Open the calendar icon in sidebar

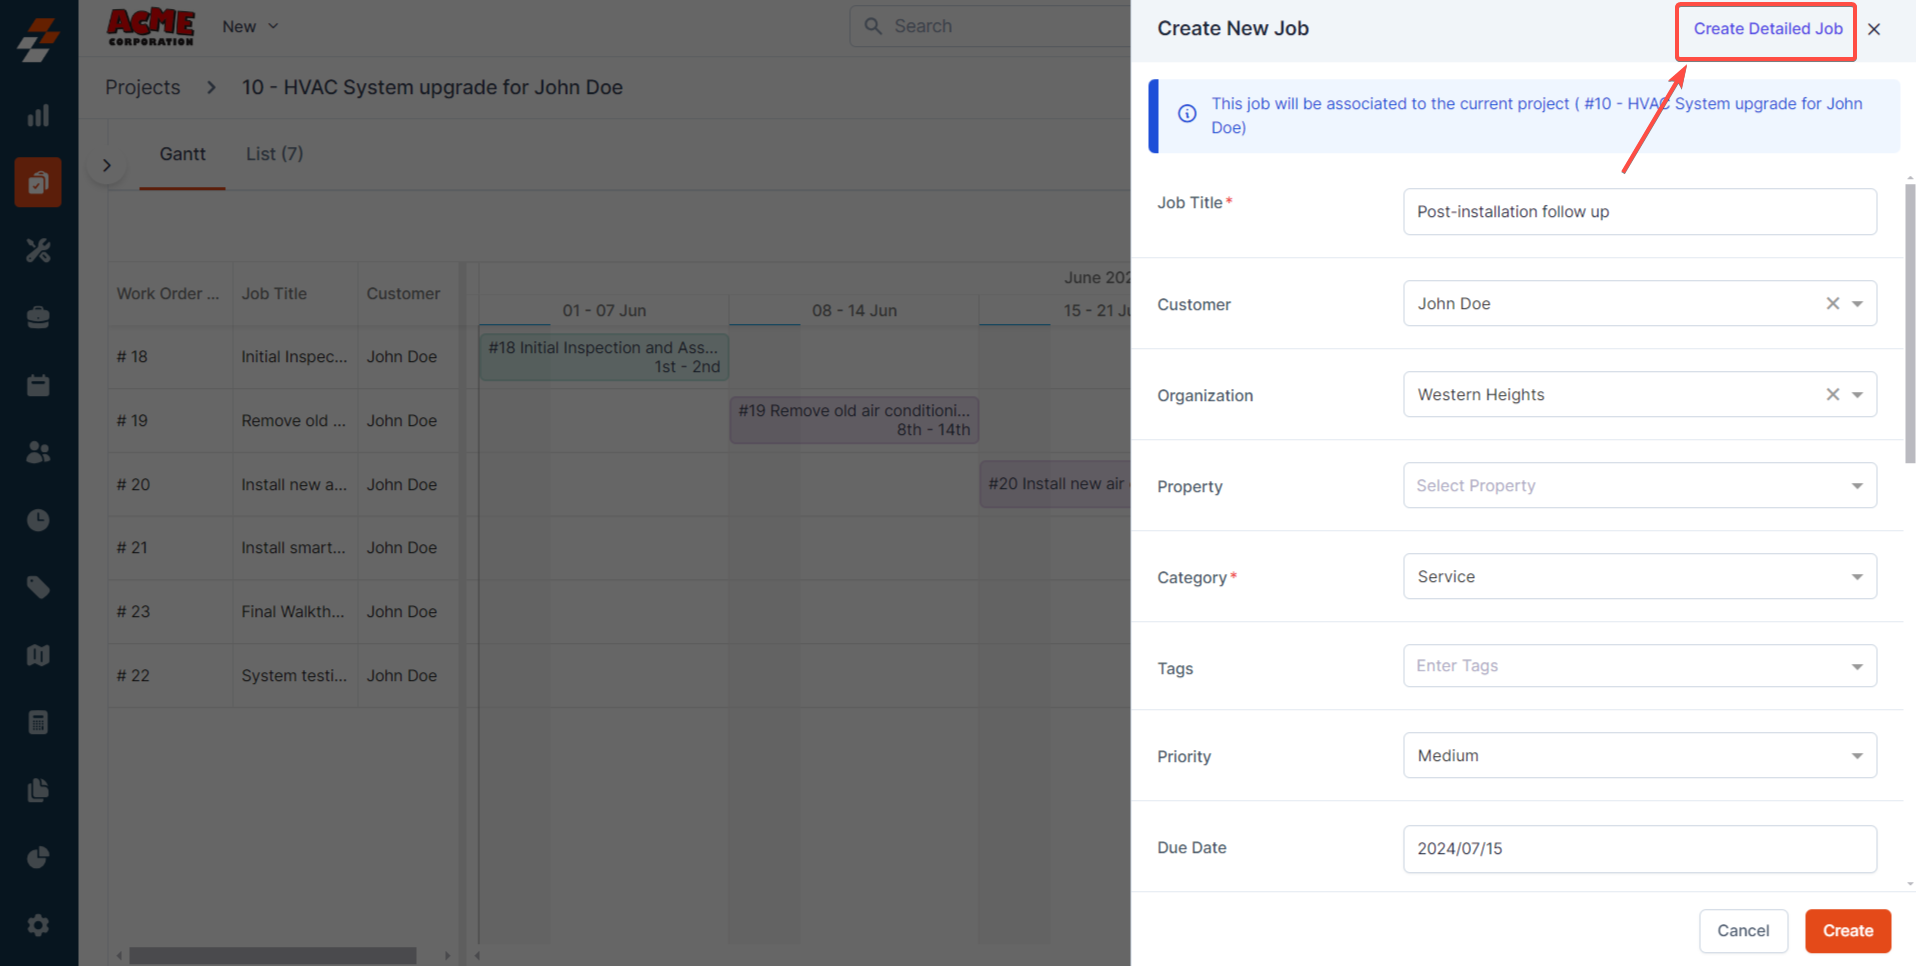38,385
